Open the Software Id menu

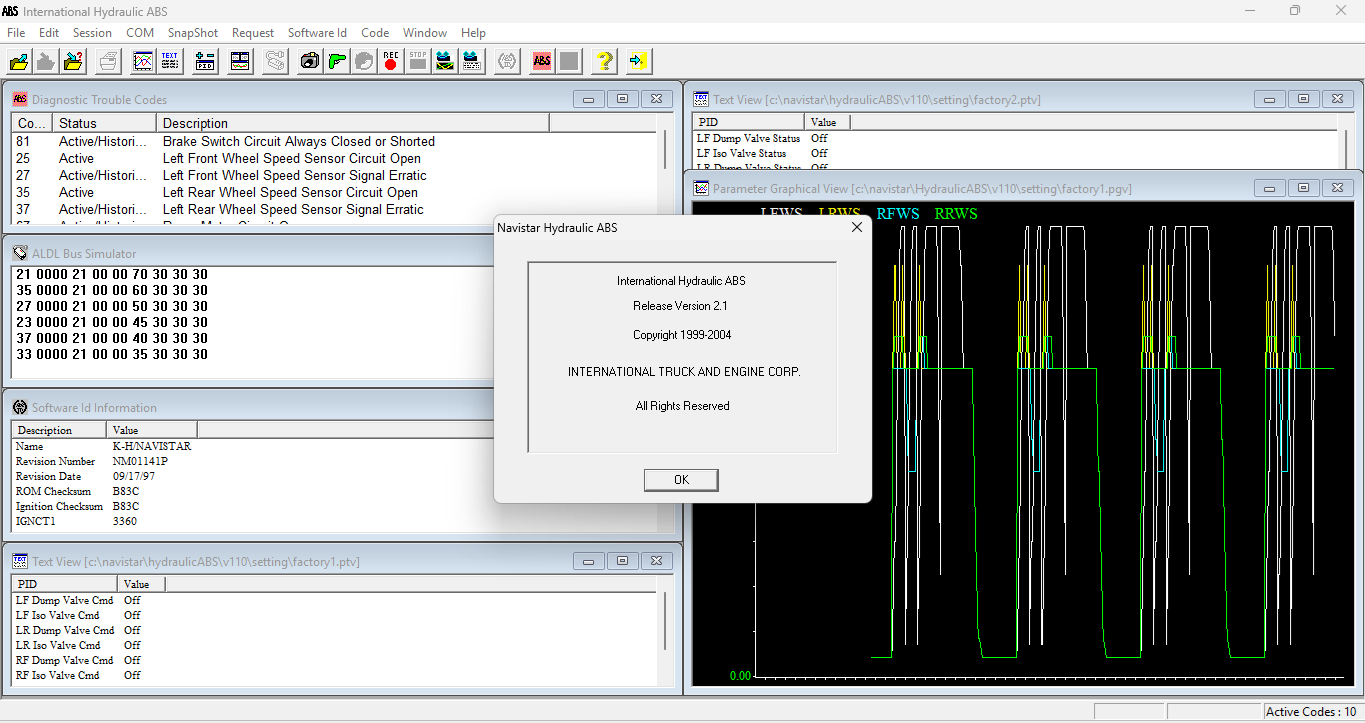(317, 33)
